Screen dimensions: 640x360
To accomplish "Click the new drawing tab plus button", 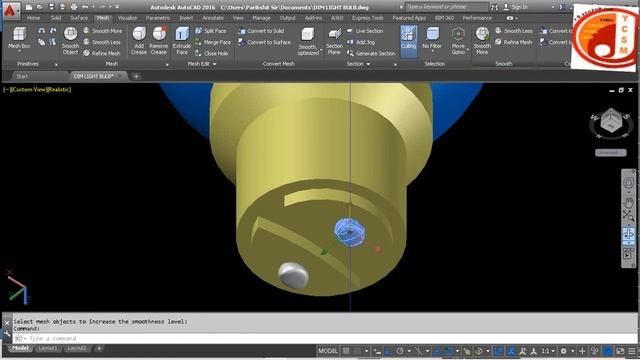I will point(136,76).
